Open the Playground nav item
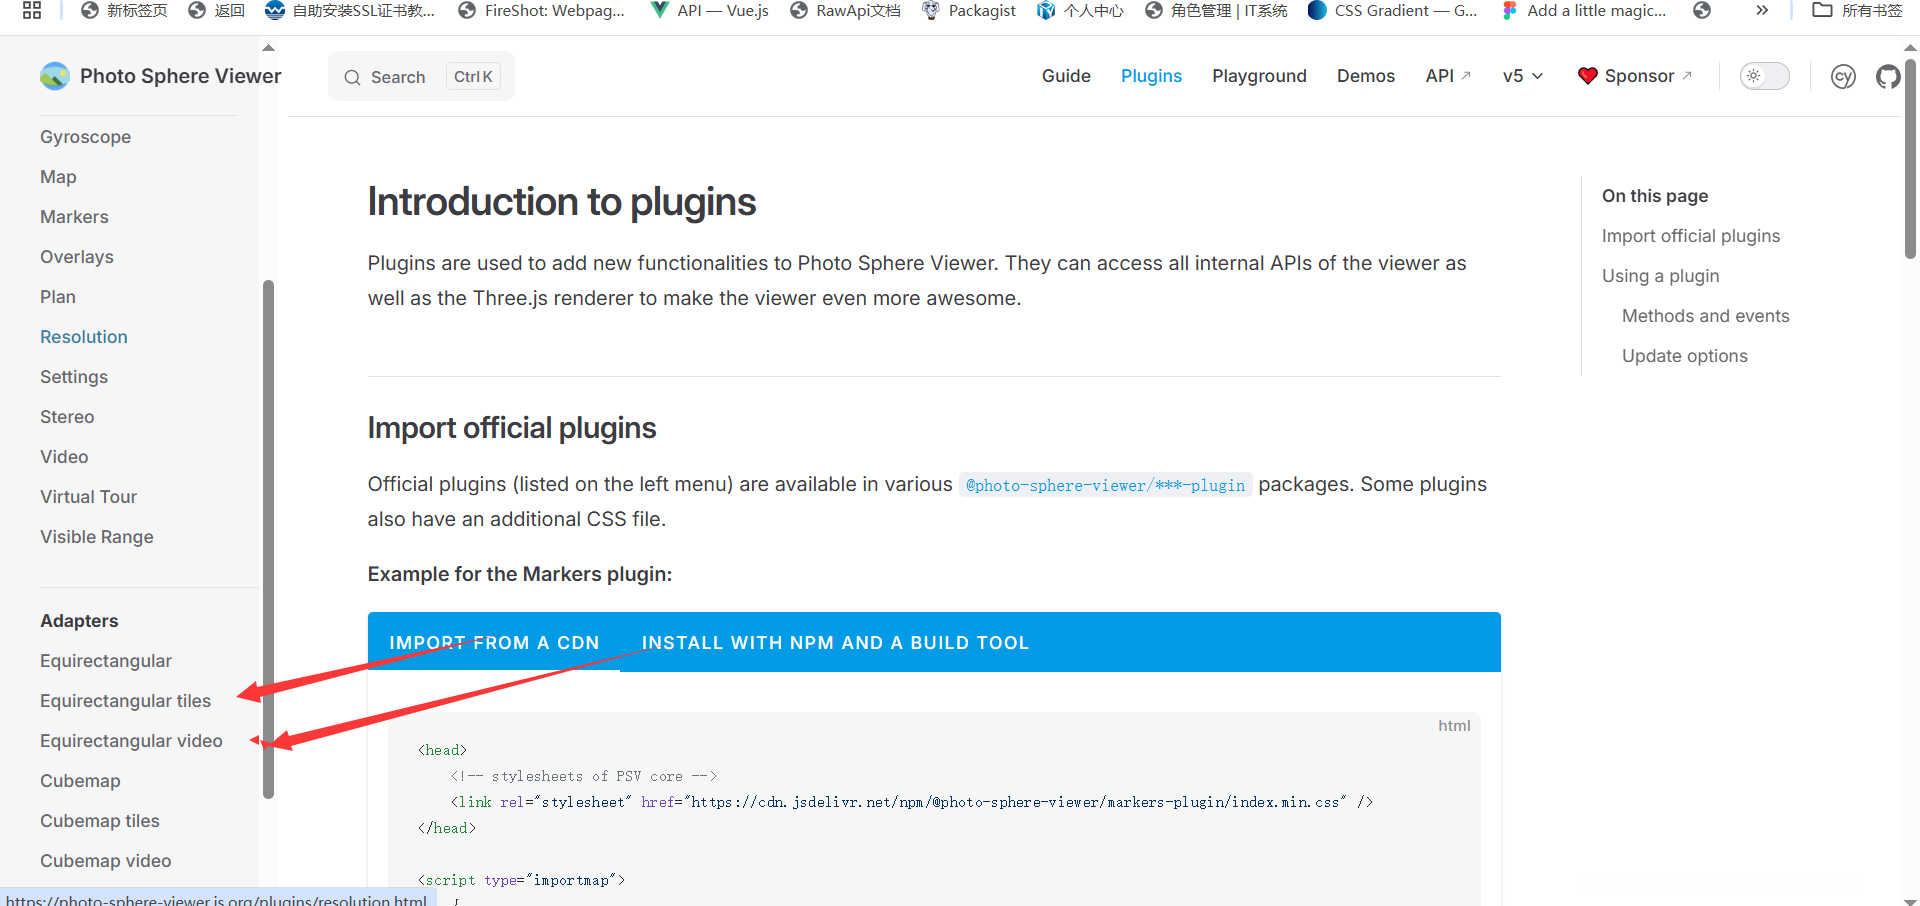This screenshot has width=1920, height=906. point(1259,76)
